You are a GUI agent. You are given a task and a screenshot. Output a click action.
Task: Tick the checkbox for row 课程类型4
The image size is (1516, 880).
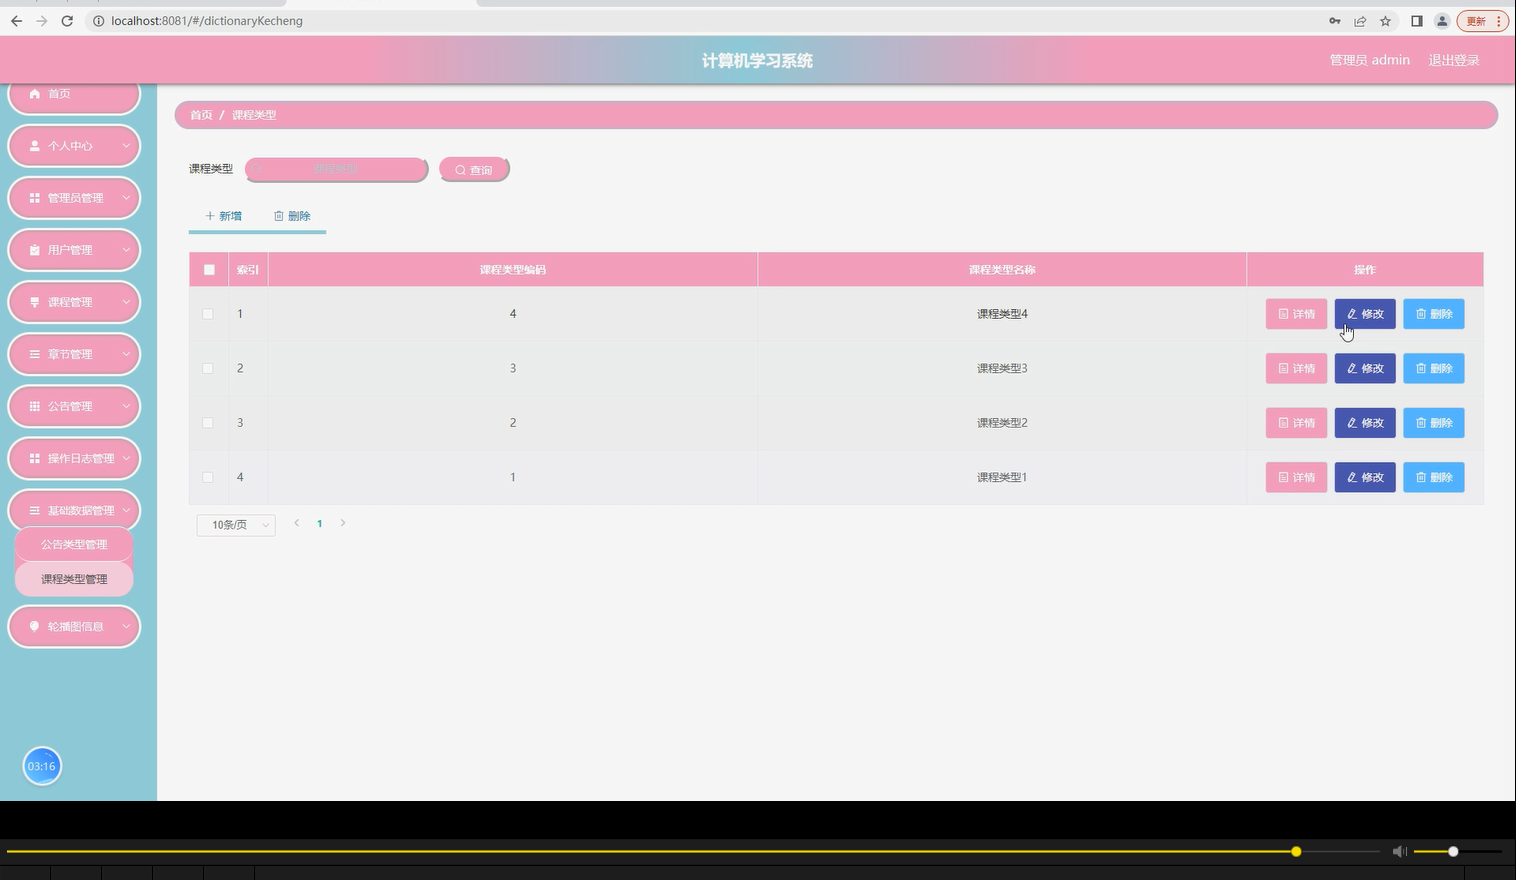[x=208, y=314]
